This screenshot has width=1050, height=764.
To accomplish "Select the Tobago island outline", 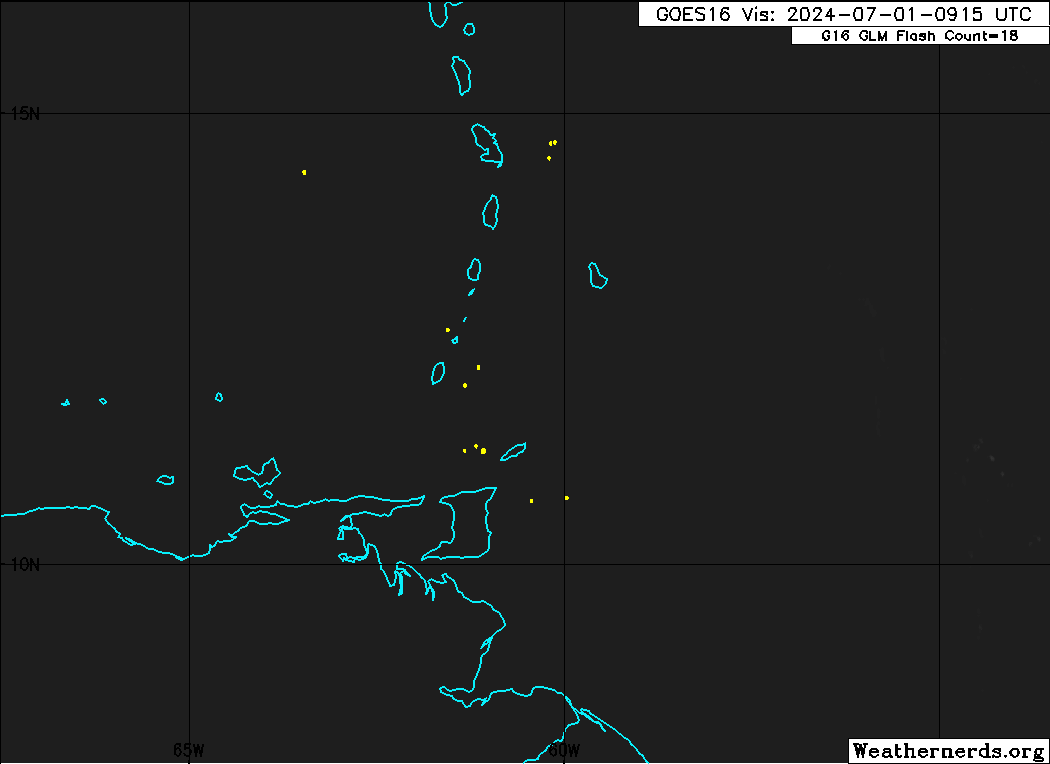I will [x=513, y=452].
